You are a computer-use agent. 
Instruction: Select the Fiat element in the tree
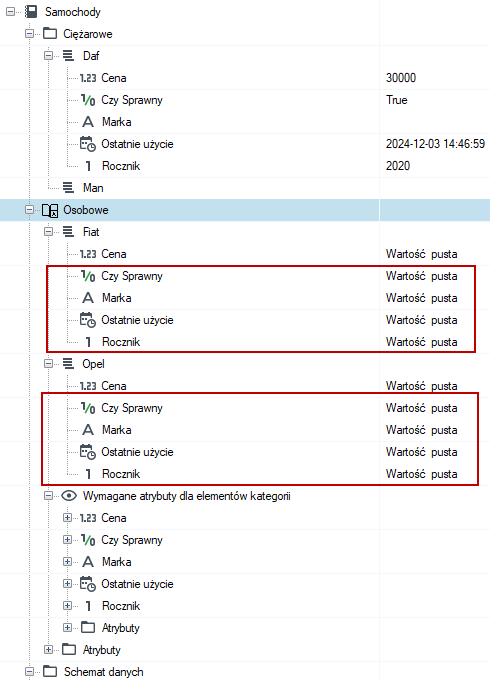click(91, 232)
